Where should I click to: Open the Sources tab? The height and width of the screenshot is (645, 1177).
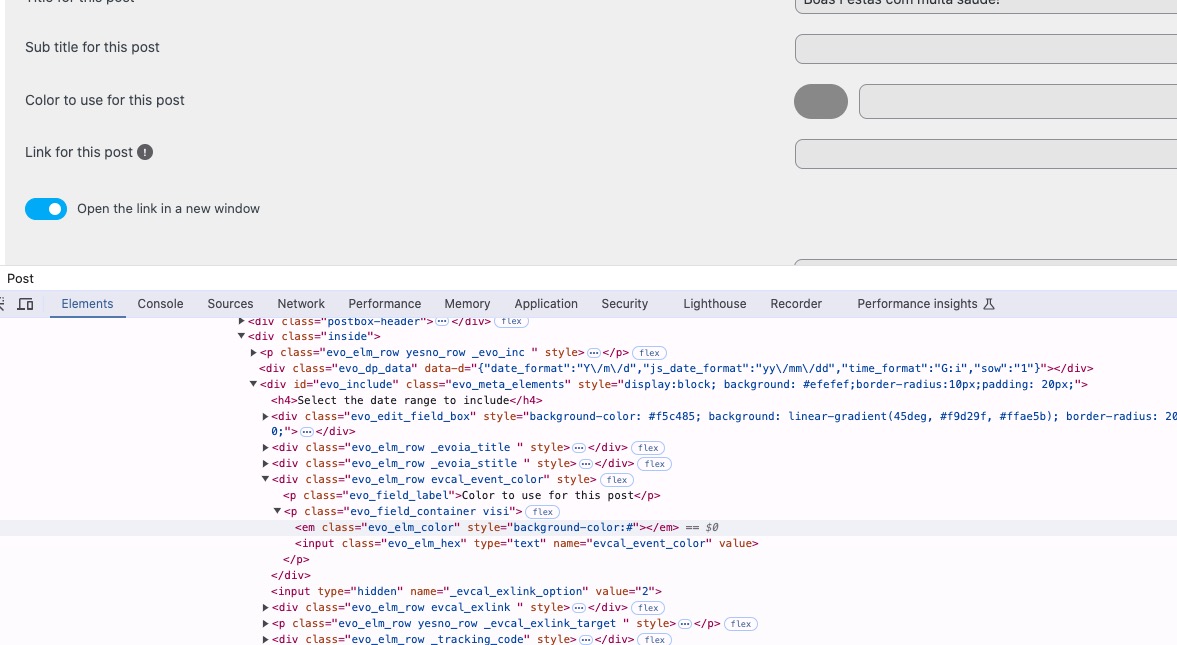[230, 304]
